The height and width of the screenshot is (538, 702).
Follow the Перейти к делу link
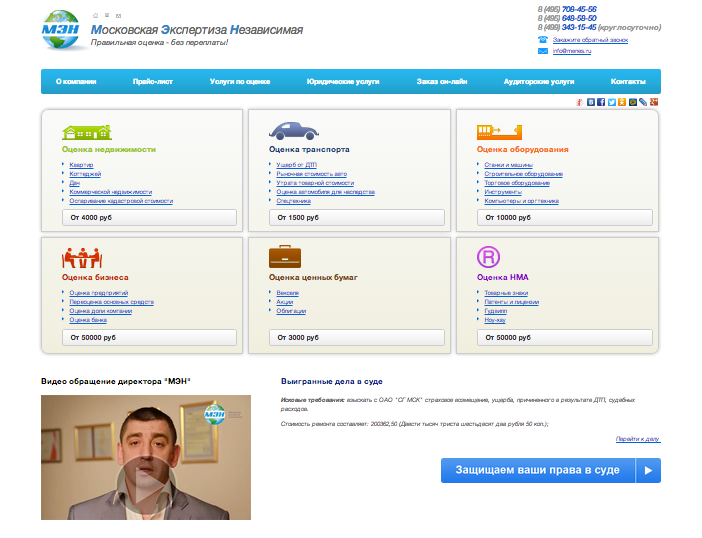(x=638, y=439)
